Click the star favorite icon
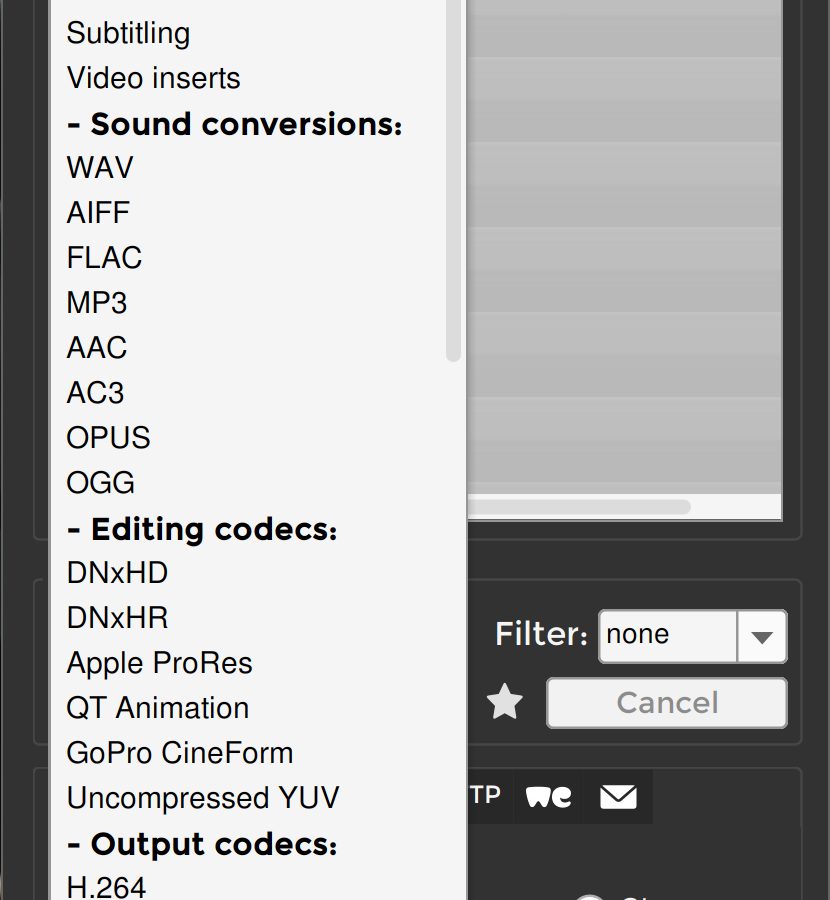Viewport: 830px width, 900px height. pos(505,703)
